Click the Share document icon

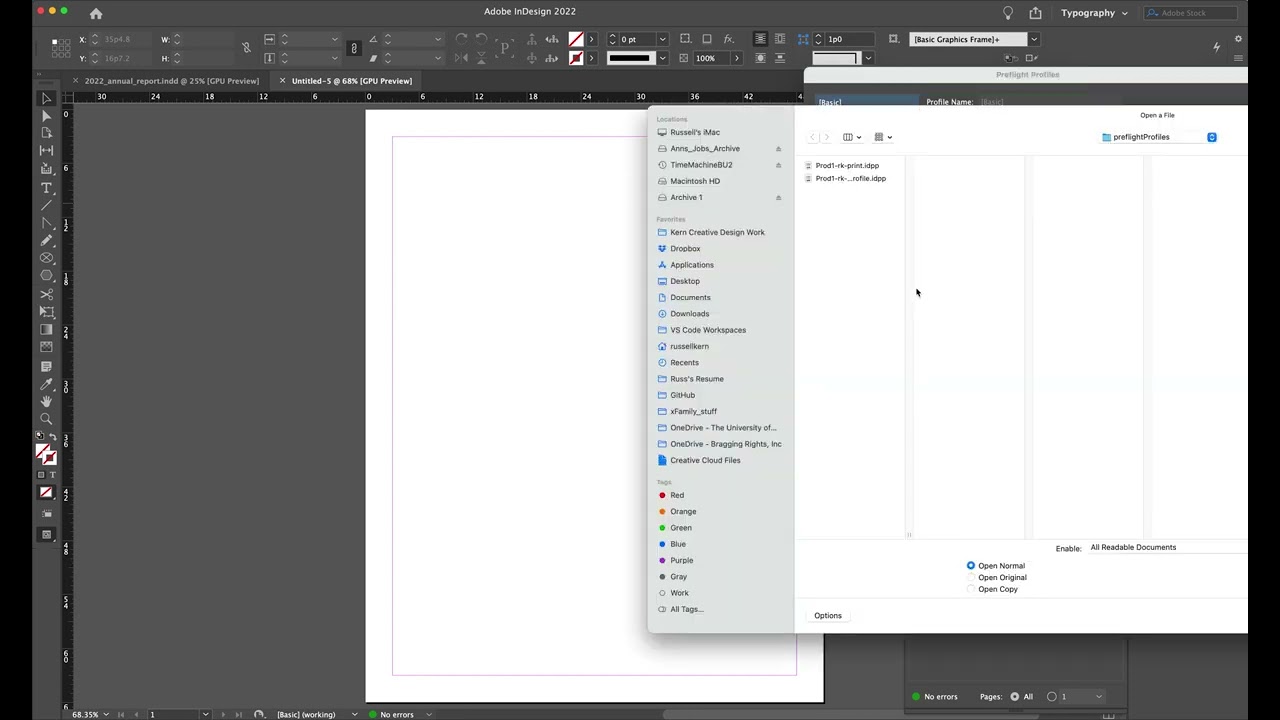point(1035,13)
